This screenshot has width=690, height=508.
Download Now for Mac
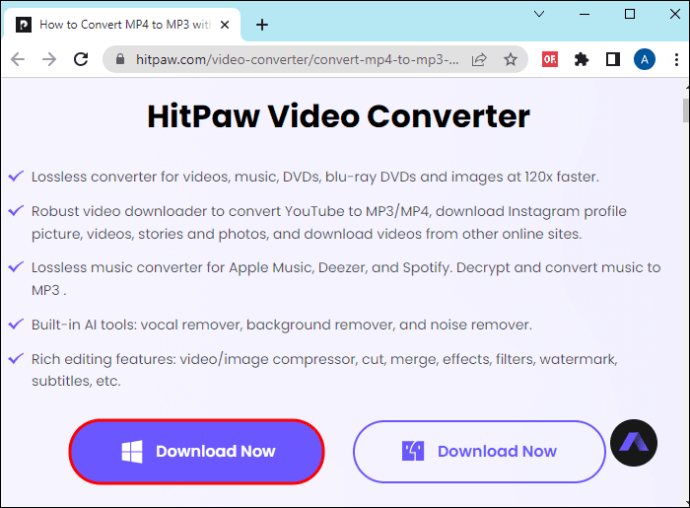479,452
